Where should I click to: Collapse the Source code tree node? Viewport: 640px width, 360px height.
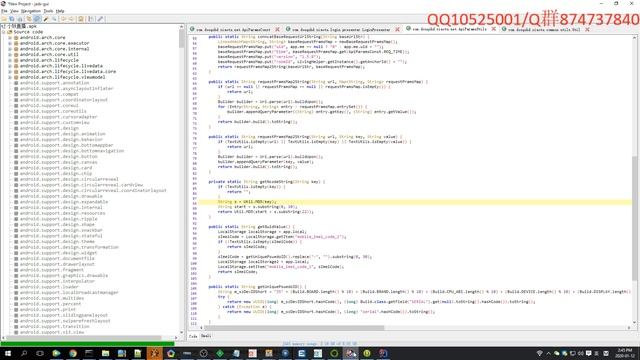pos(4,32)
